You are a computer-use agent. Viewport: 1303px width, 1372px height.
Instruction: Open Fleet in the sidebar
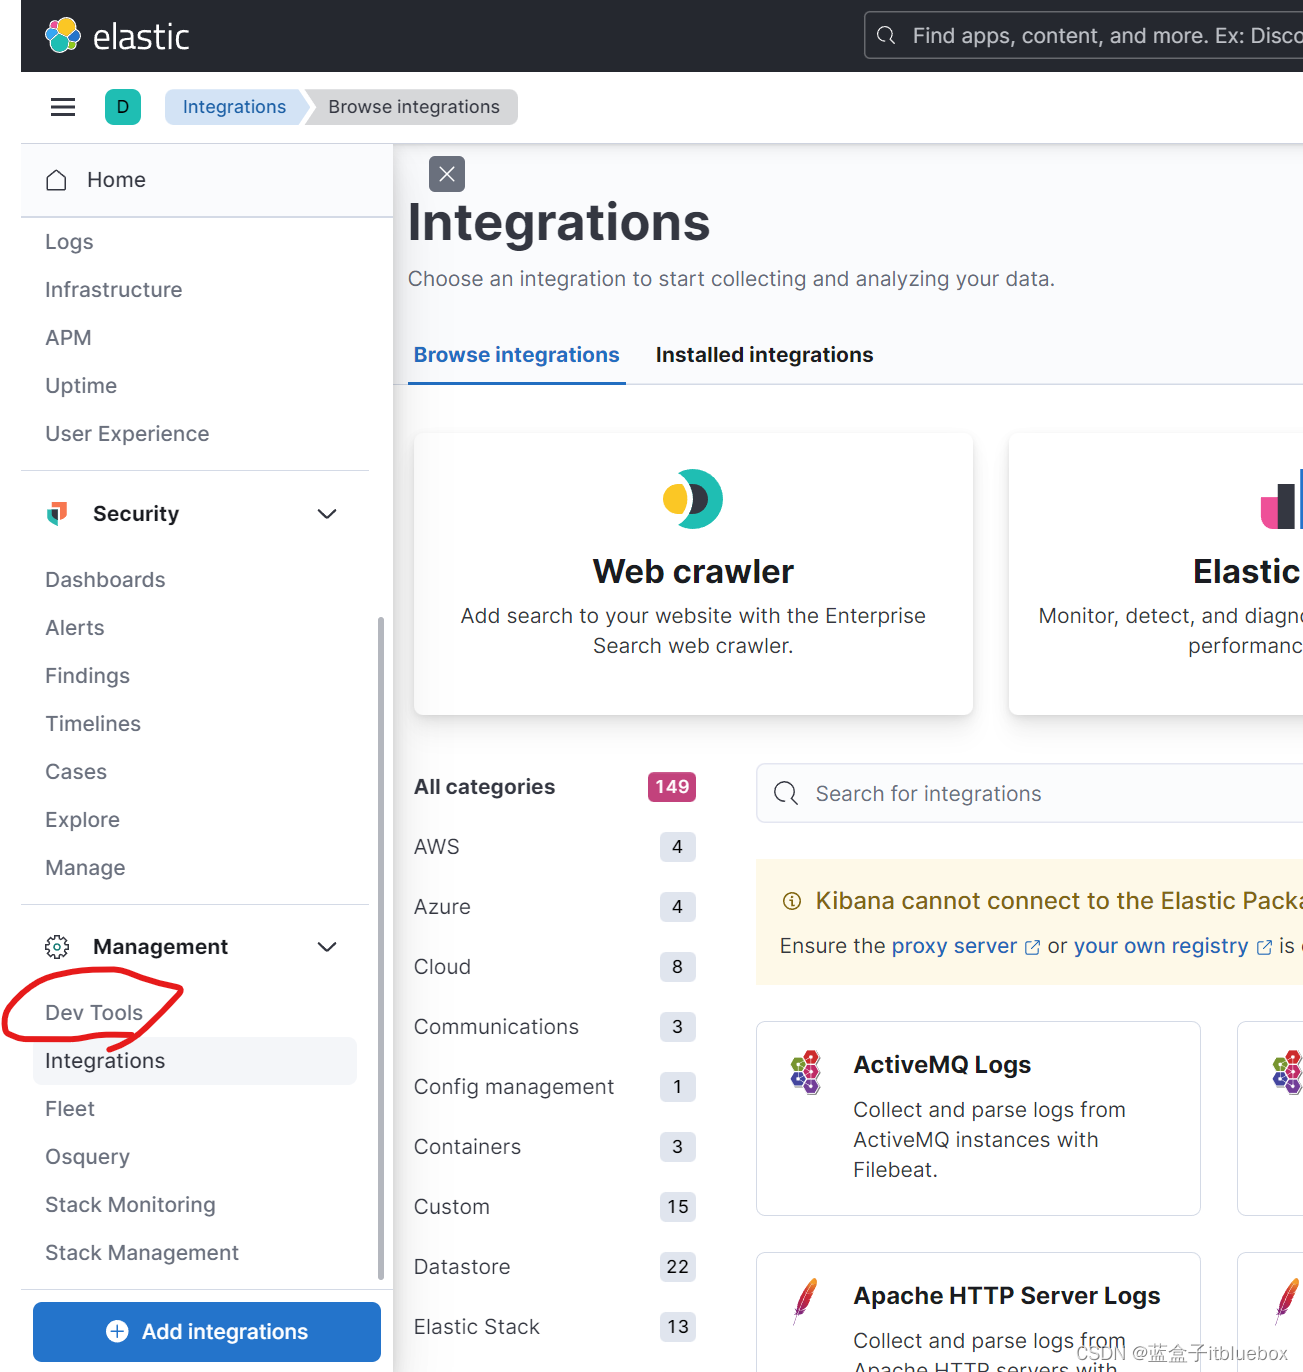click(x=70, y=1109)
